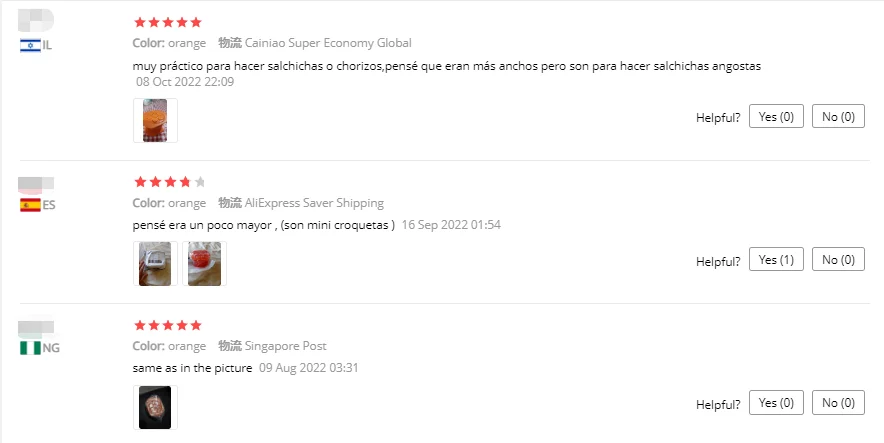Click the five-star rating on the IL review
Viewport: 884px width, 443px height.
point(167,23)
